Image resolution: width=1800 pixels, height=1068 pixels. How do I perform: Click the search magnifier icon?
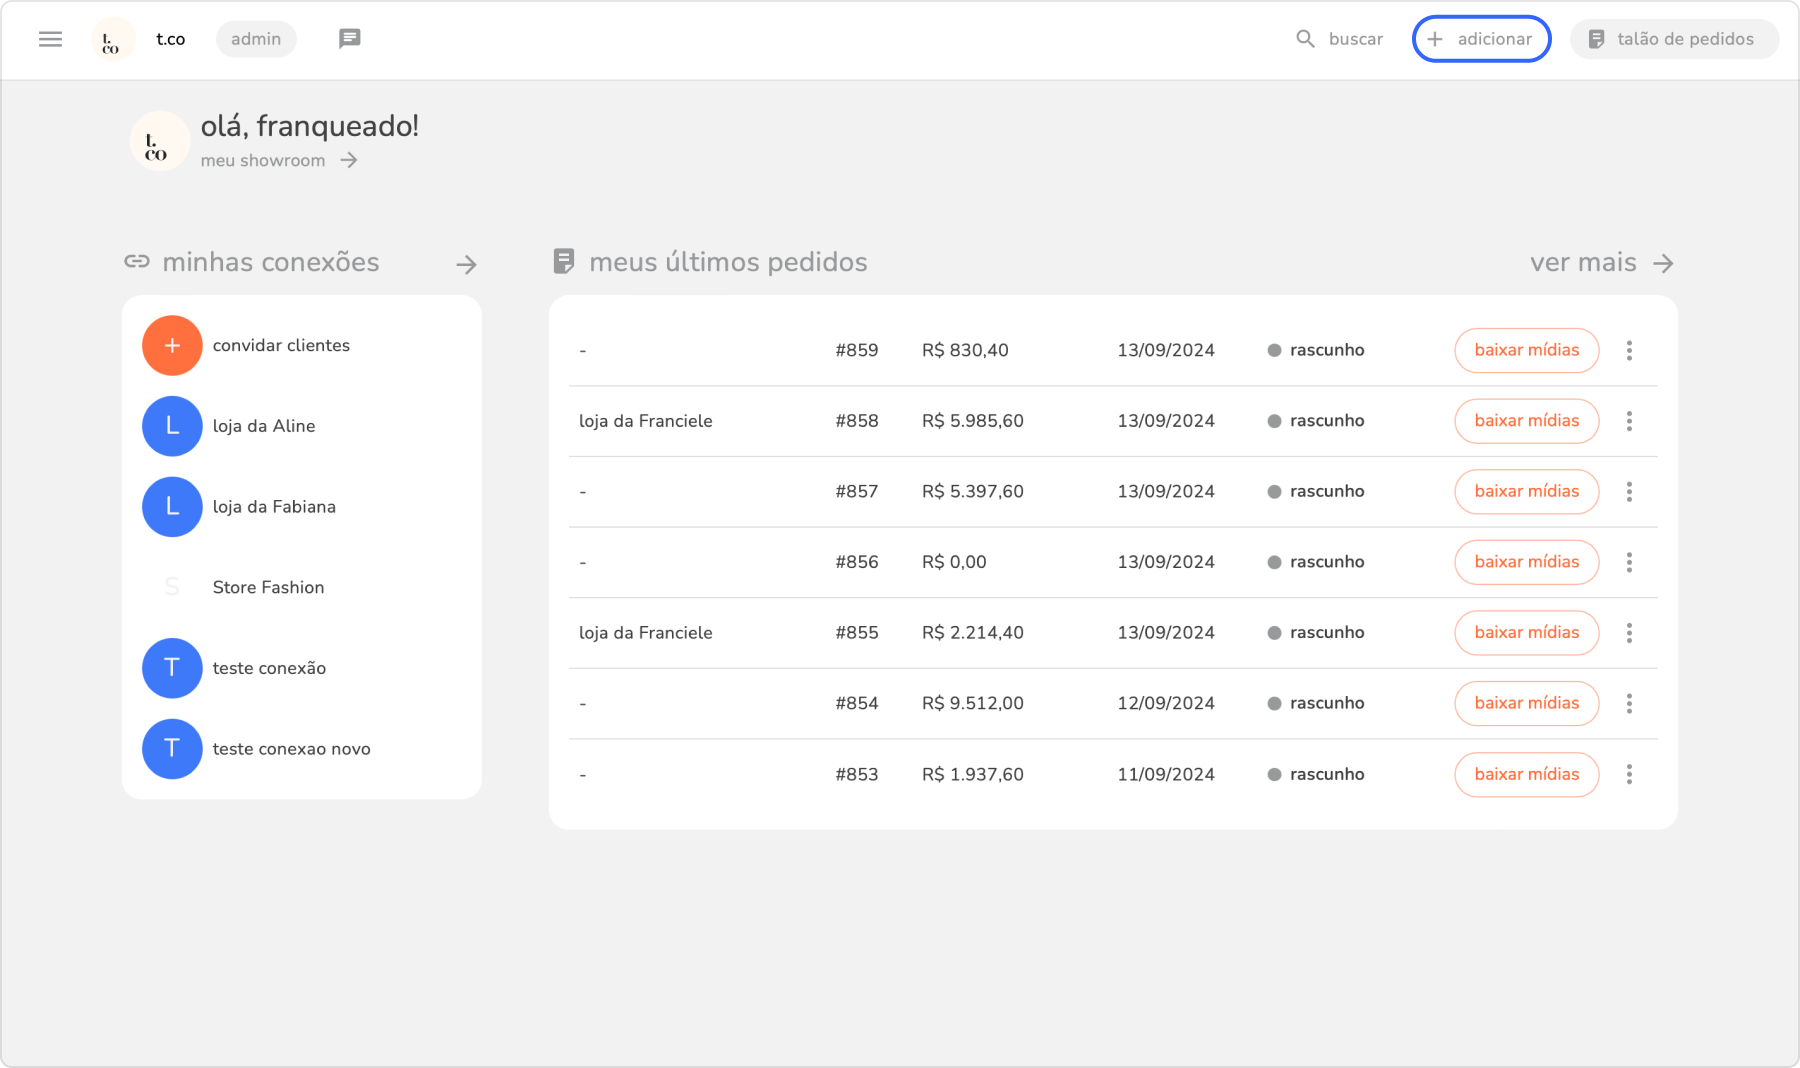coord(1305,39)
